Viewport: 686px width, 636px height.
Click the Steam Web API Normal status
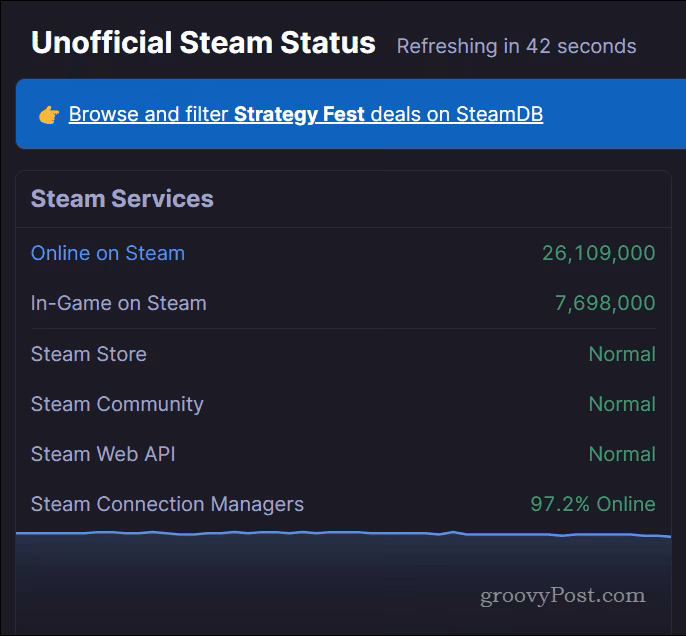(x=622, y=454)
